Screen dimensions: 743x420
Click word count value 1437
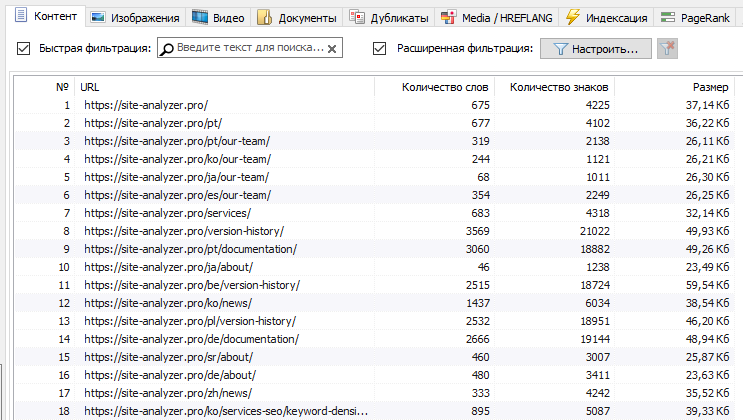(x=477, y=303)
